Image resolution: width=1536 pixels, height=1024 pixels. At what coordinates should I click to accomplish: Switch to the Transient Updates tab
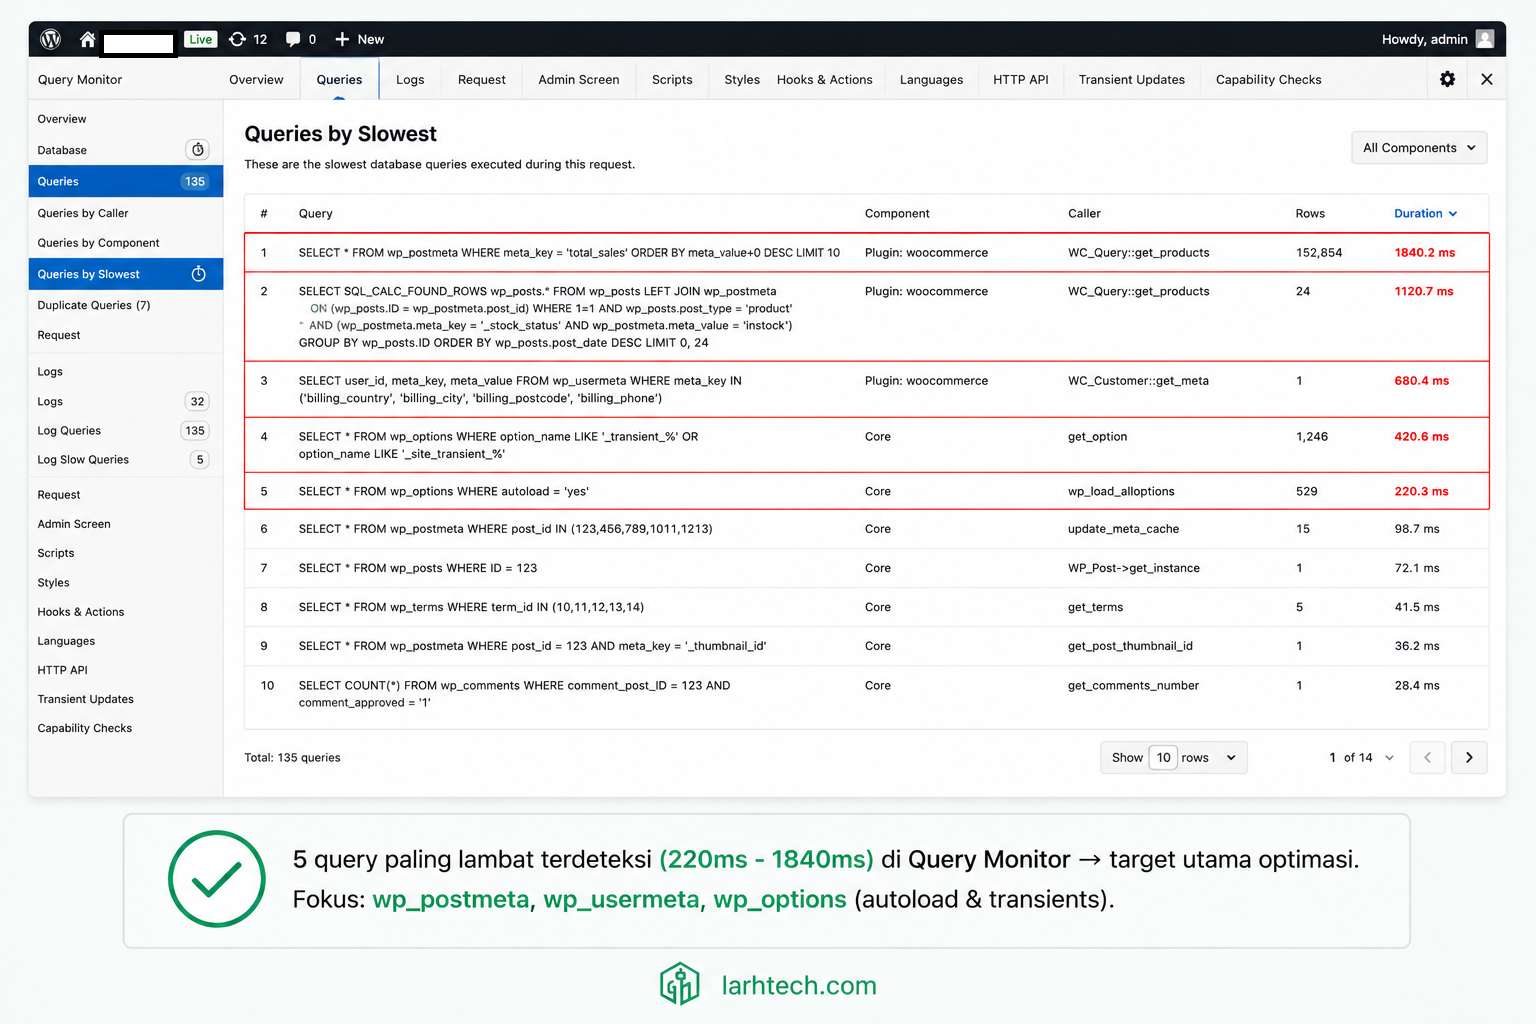click(x=1131, y=79)
